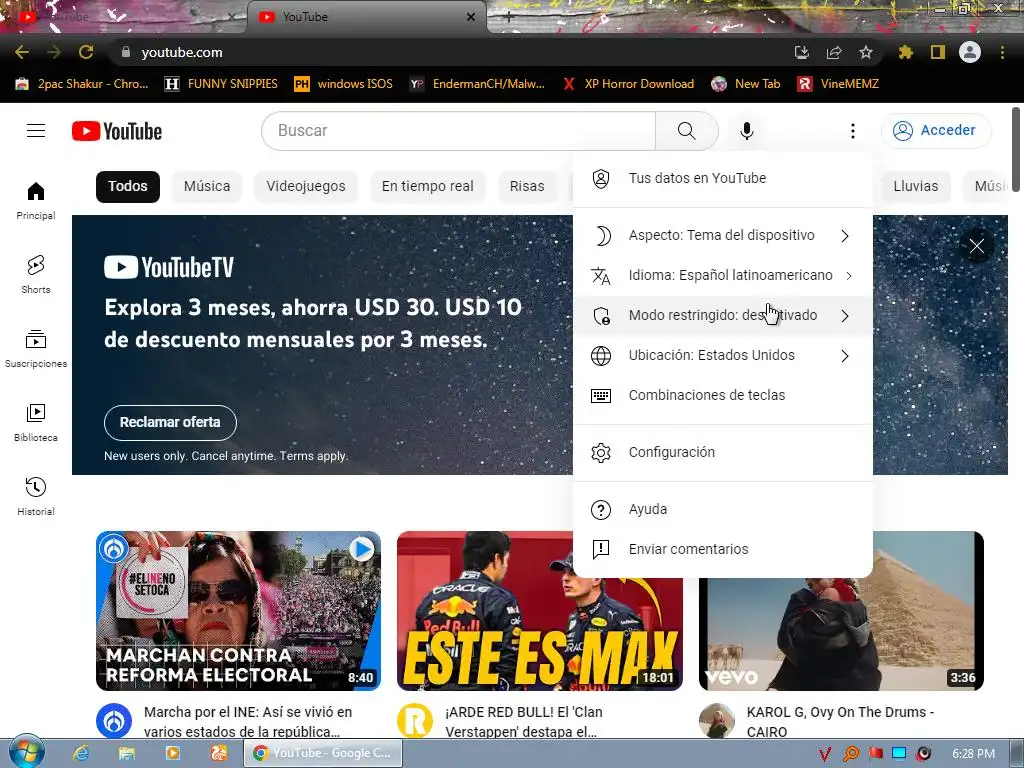Open Historial in the sidebar
The height and width of the screenshot is (768, 1024).
36,496
